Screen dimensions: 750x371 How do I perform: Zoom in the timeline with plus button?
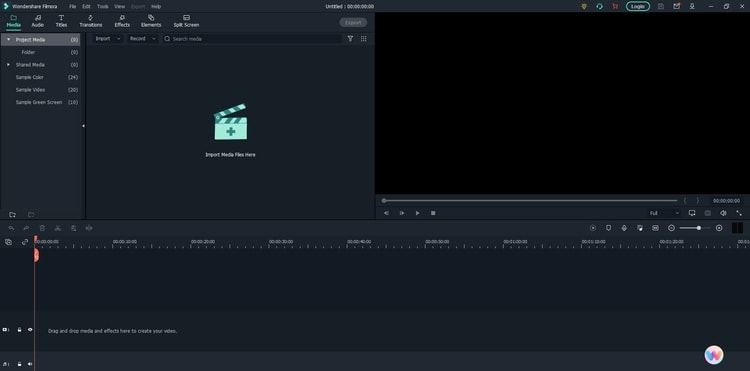click(x=719, y=228)
